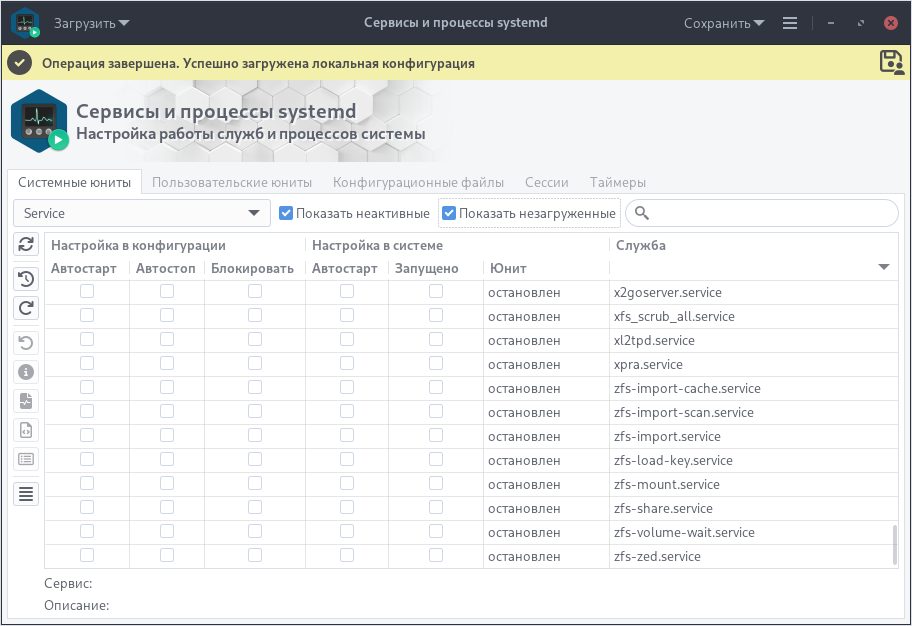Click the vertical scrollbar of the services table
This screenshot has width=912, height=626.
(x=894, y=544)
